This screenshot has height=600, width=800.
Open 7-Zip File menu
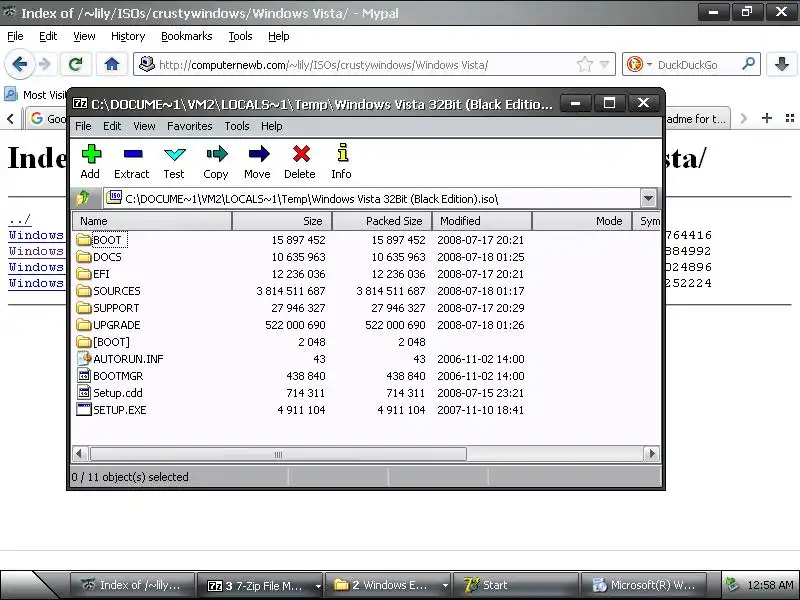(x=83, y=126)
